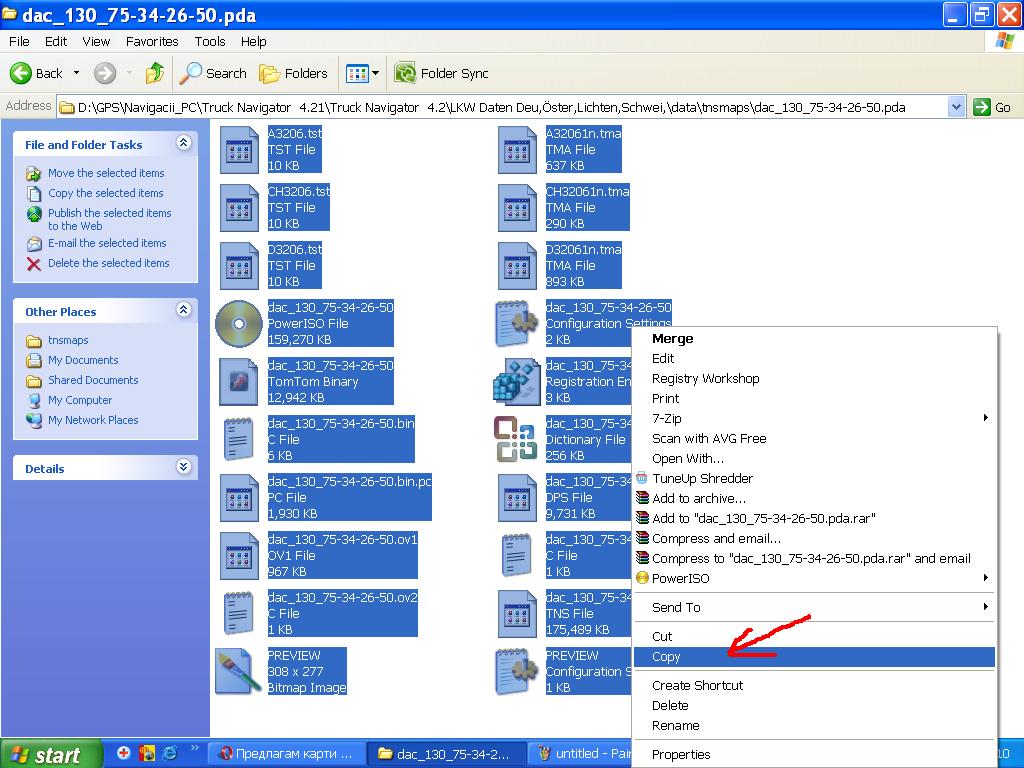Select the PREVIEW bitmap image icon
The width and height of the screenshot is (1024, 768).
point(239,671)
